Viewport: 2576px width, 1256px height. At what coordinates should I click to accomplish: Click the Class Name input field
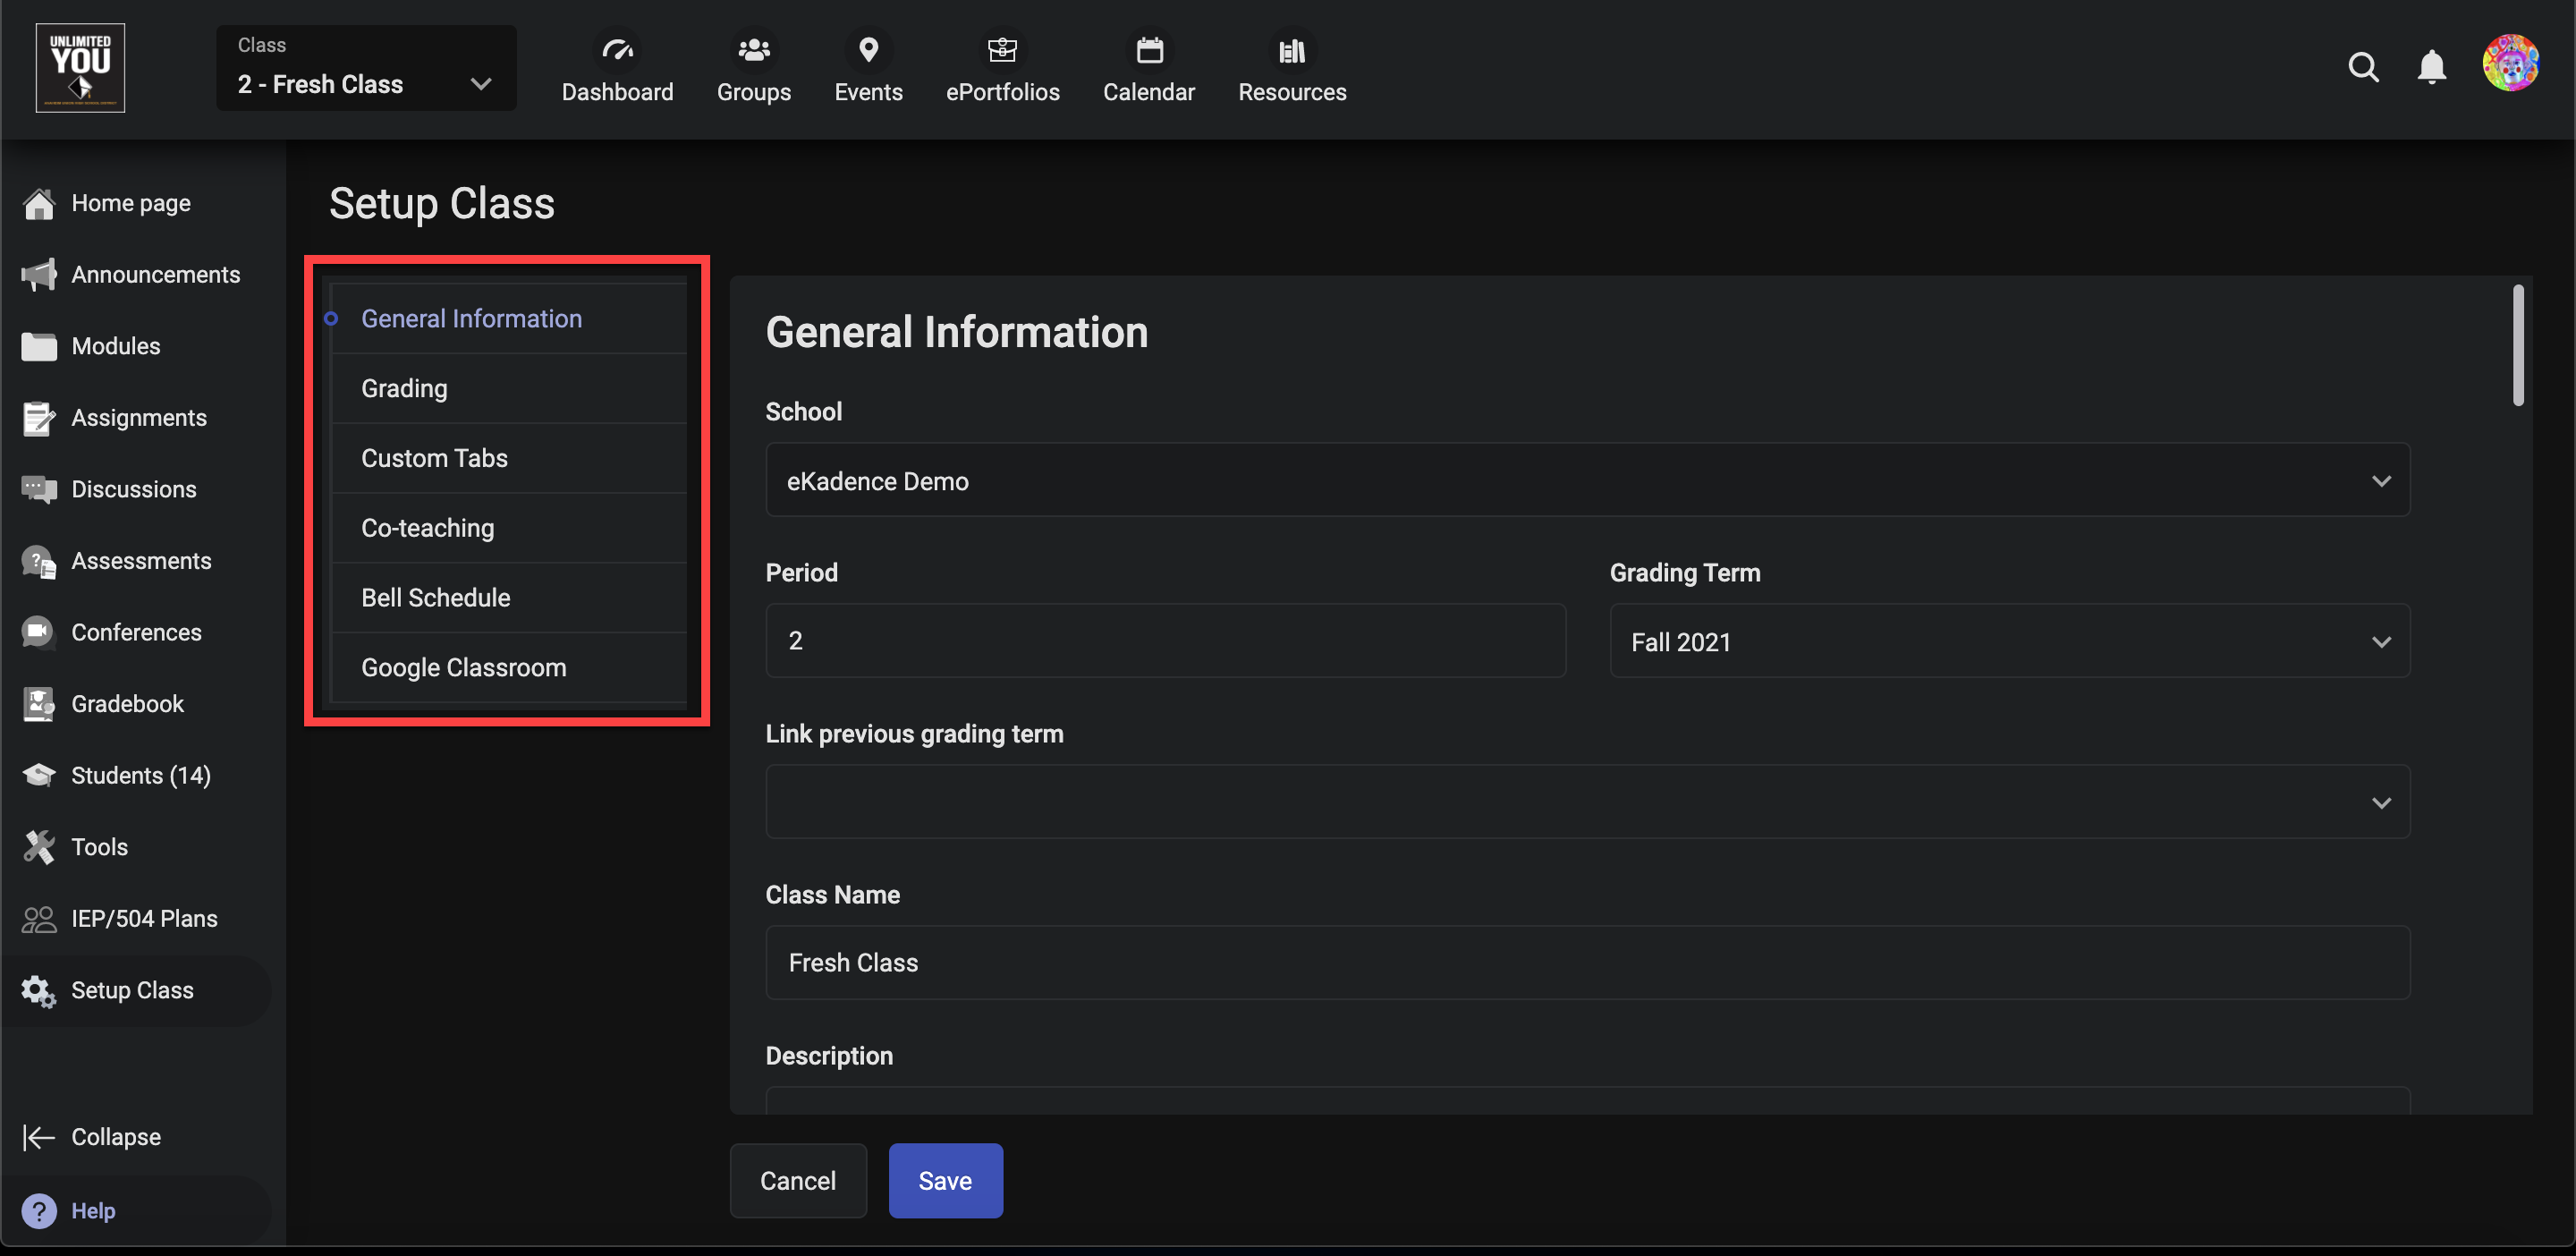point(1587,963)
